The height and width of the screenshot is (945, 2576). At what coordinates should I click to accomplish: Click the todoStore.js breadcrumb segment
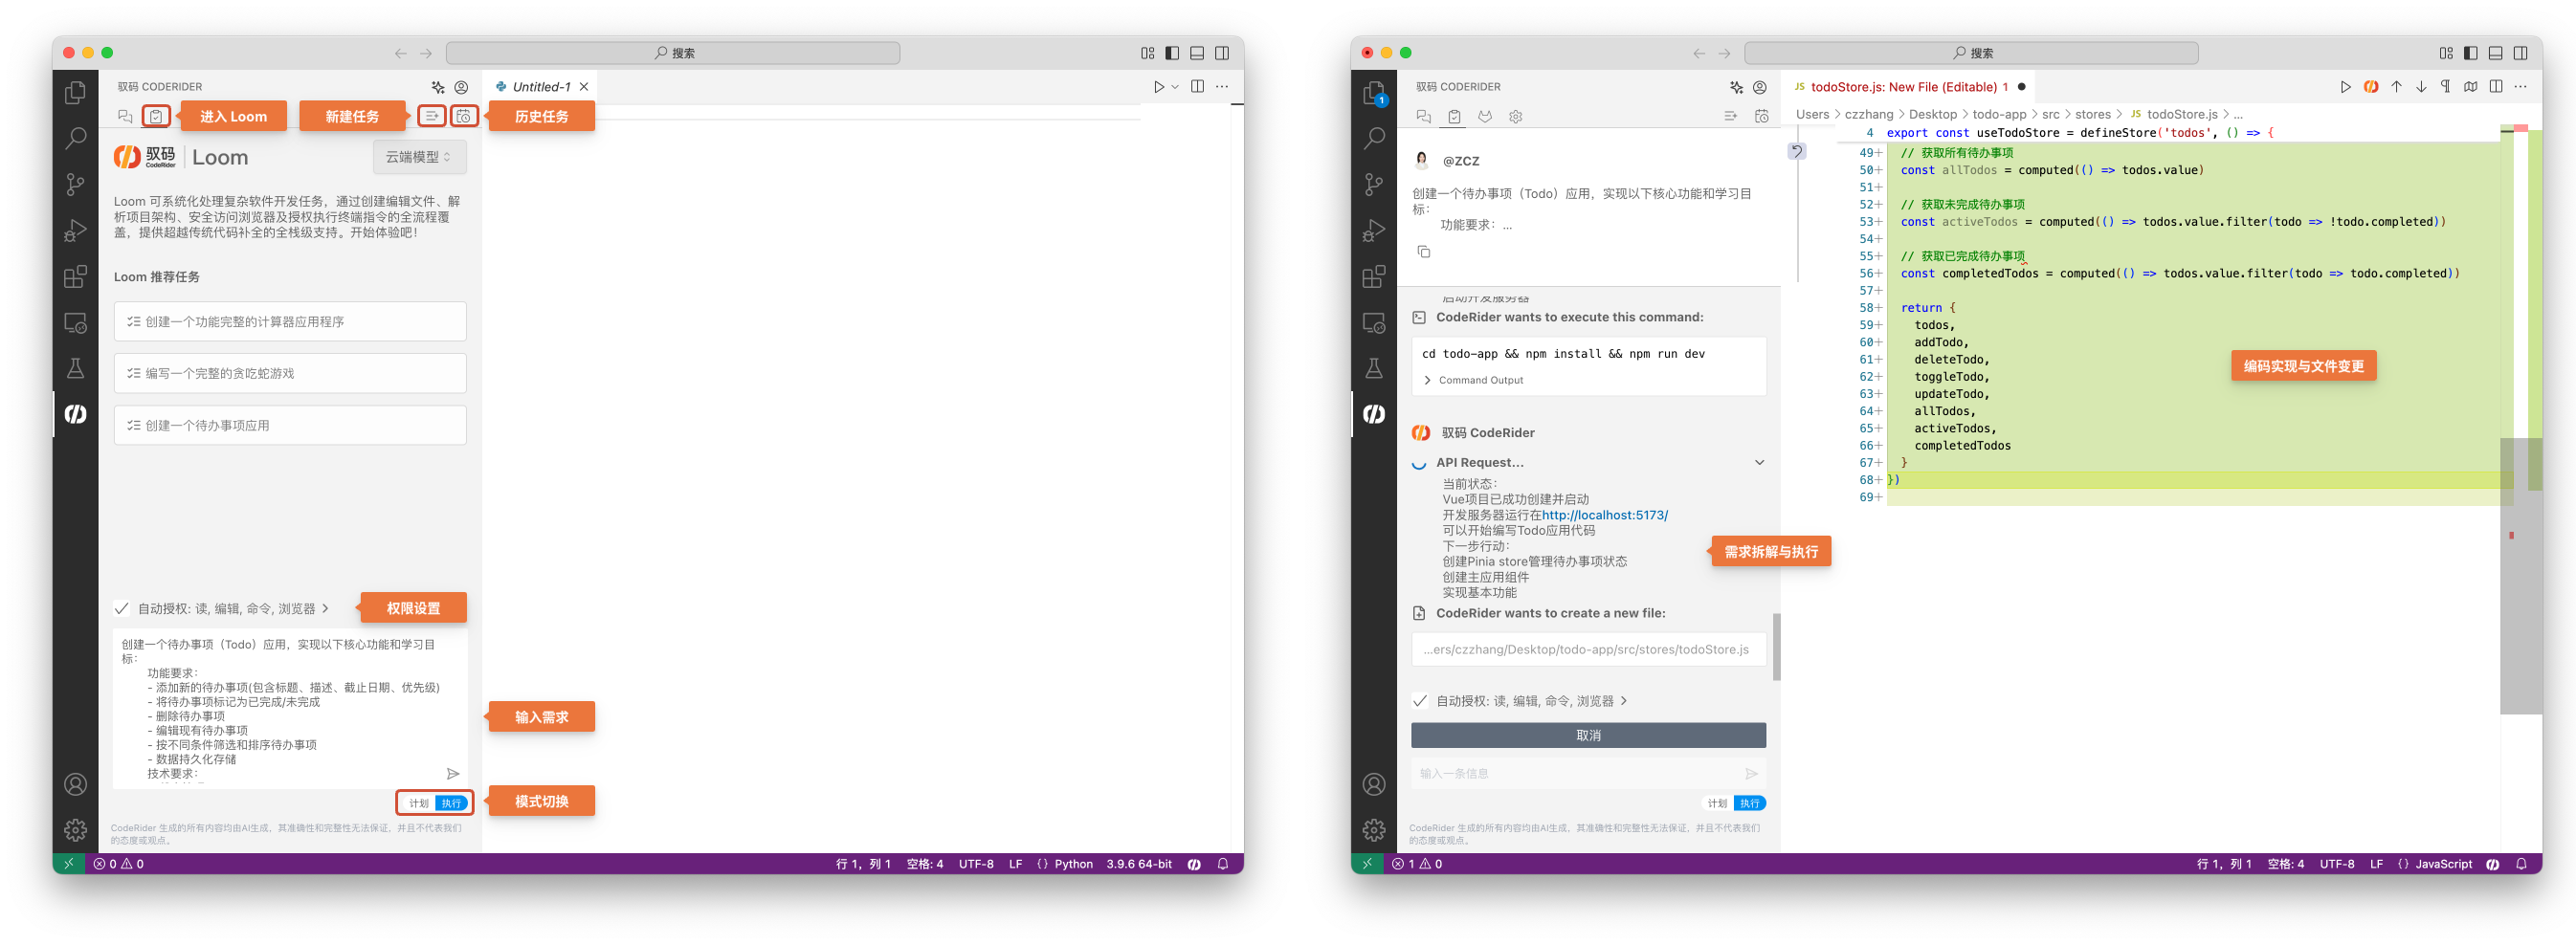pyautogui.click(x=2181, y=114)
